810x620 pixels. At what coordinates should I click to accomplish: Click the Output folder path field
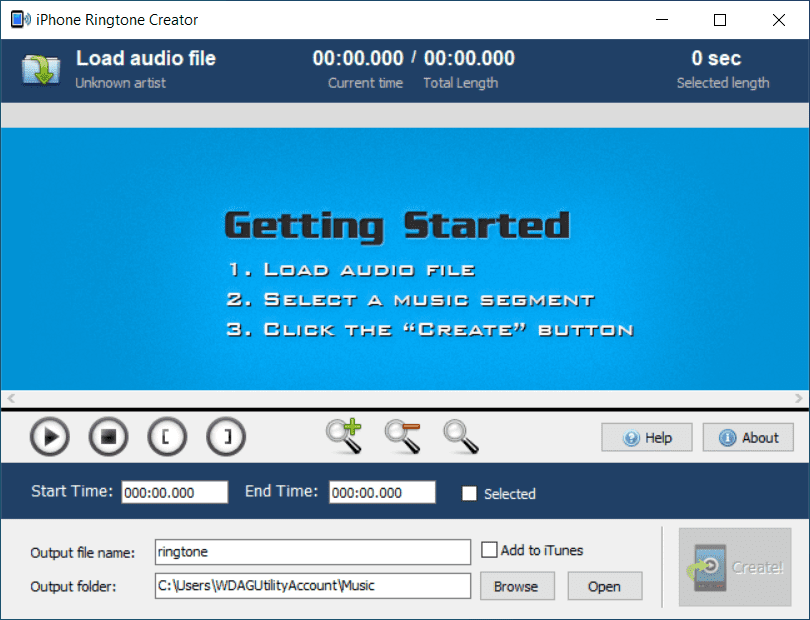click(313, 586)
